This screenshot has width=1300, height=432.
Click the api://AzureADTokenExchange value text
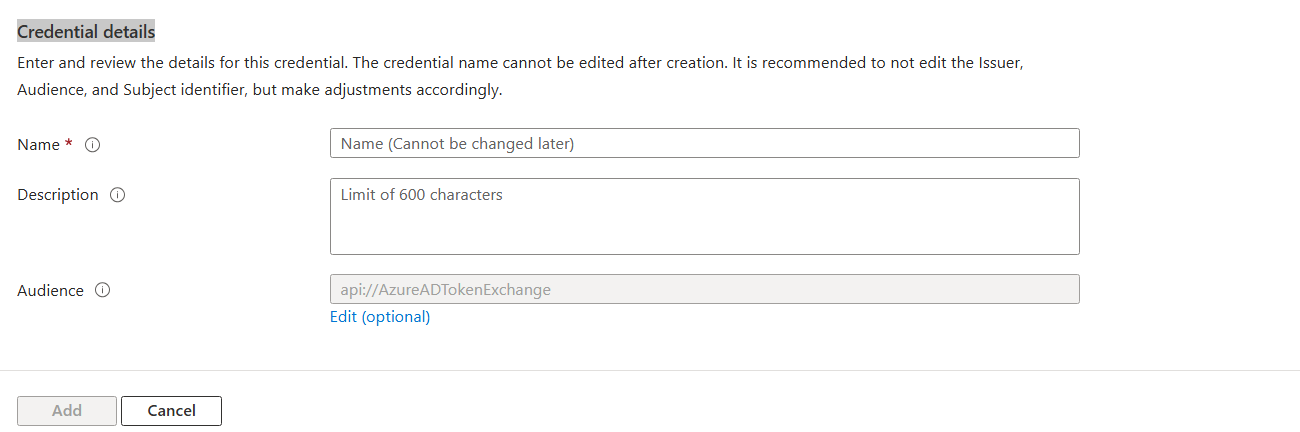(446, 290)
